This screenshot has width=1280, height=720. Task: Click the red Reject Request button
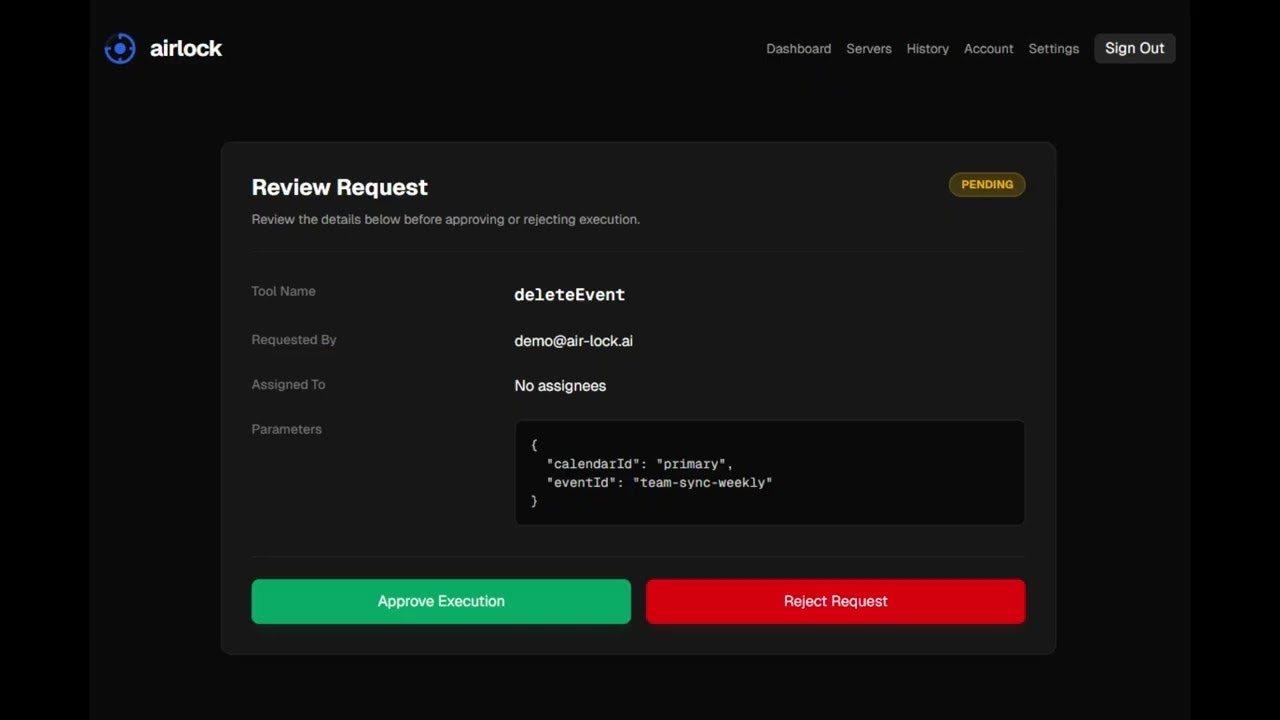click(835, 601)
